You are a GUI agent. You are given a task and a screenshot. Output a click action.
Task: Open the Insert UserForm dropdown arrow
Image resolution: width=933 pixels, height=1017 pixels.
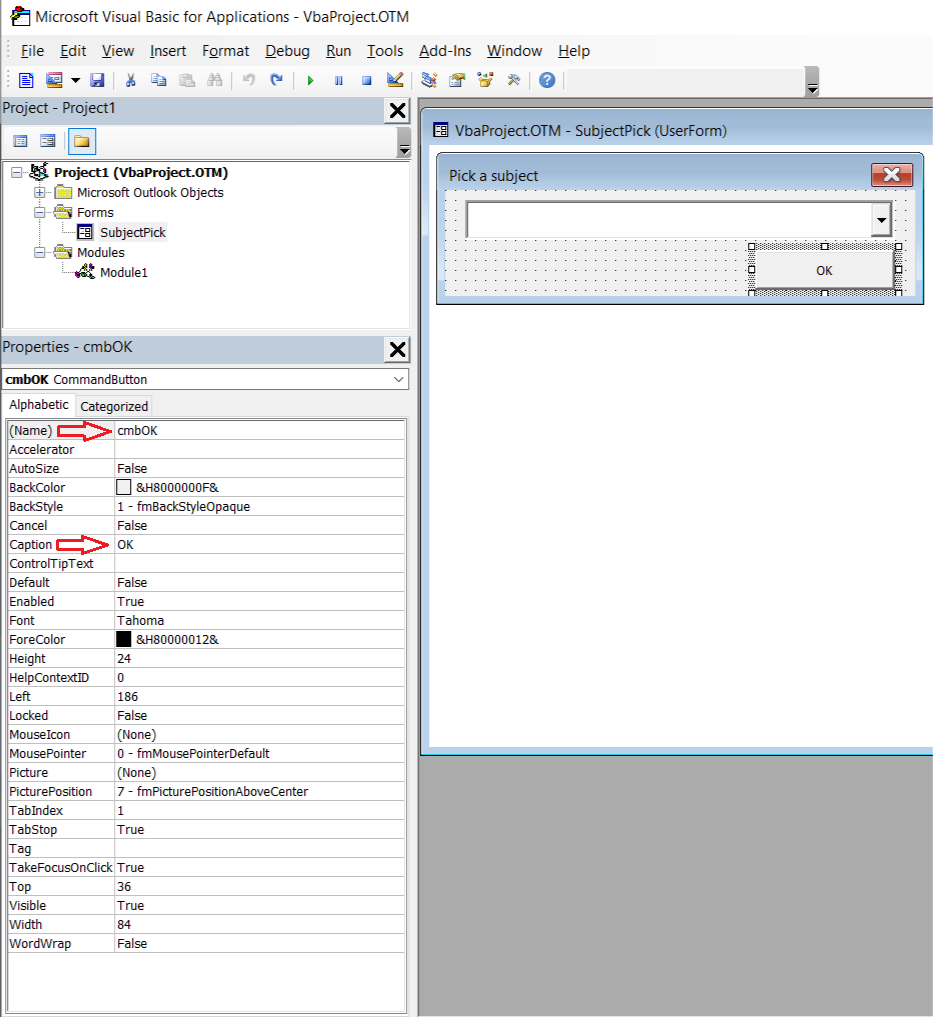[x=75, y=80]
